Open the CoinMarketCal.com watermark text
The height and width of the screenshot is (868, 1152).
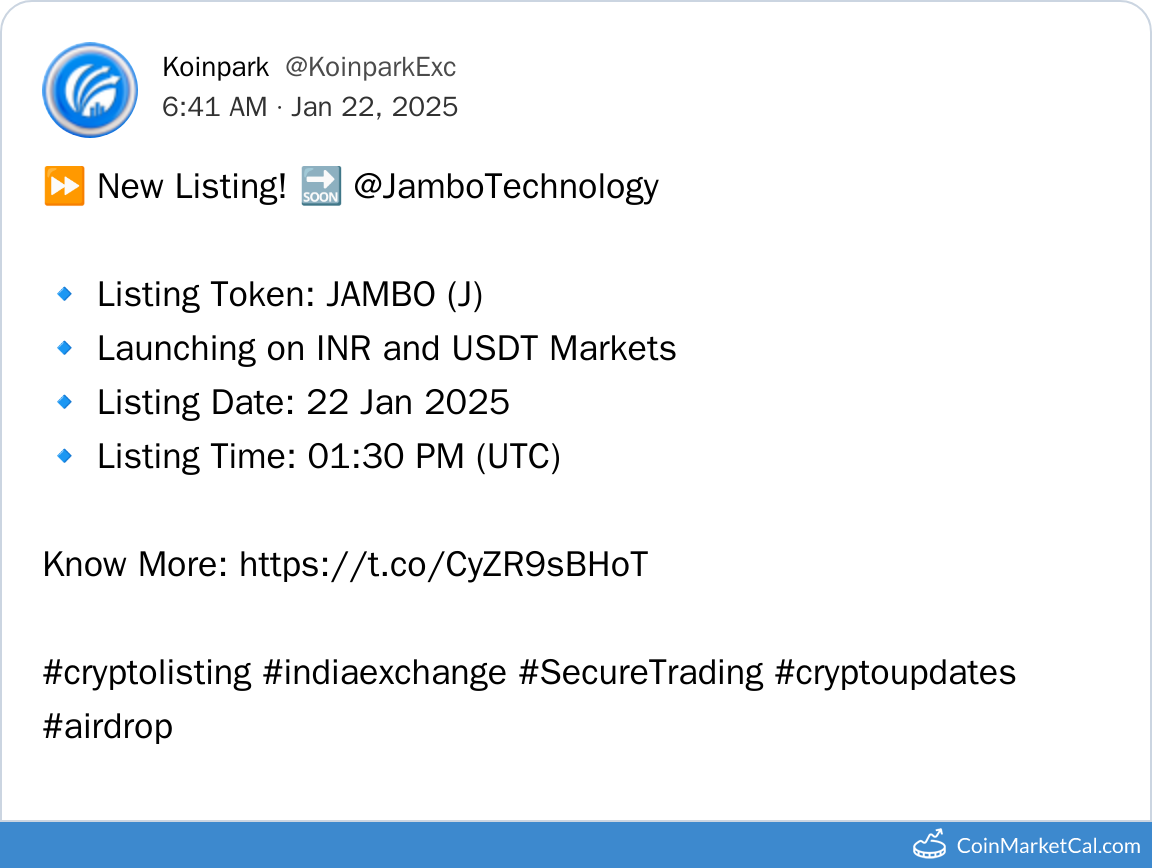point(1048,846)
